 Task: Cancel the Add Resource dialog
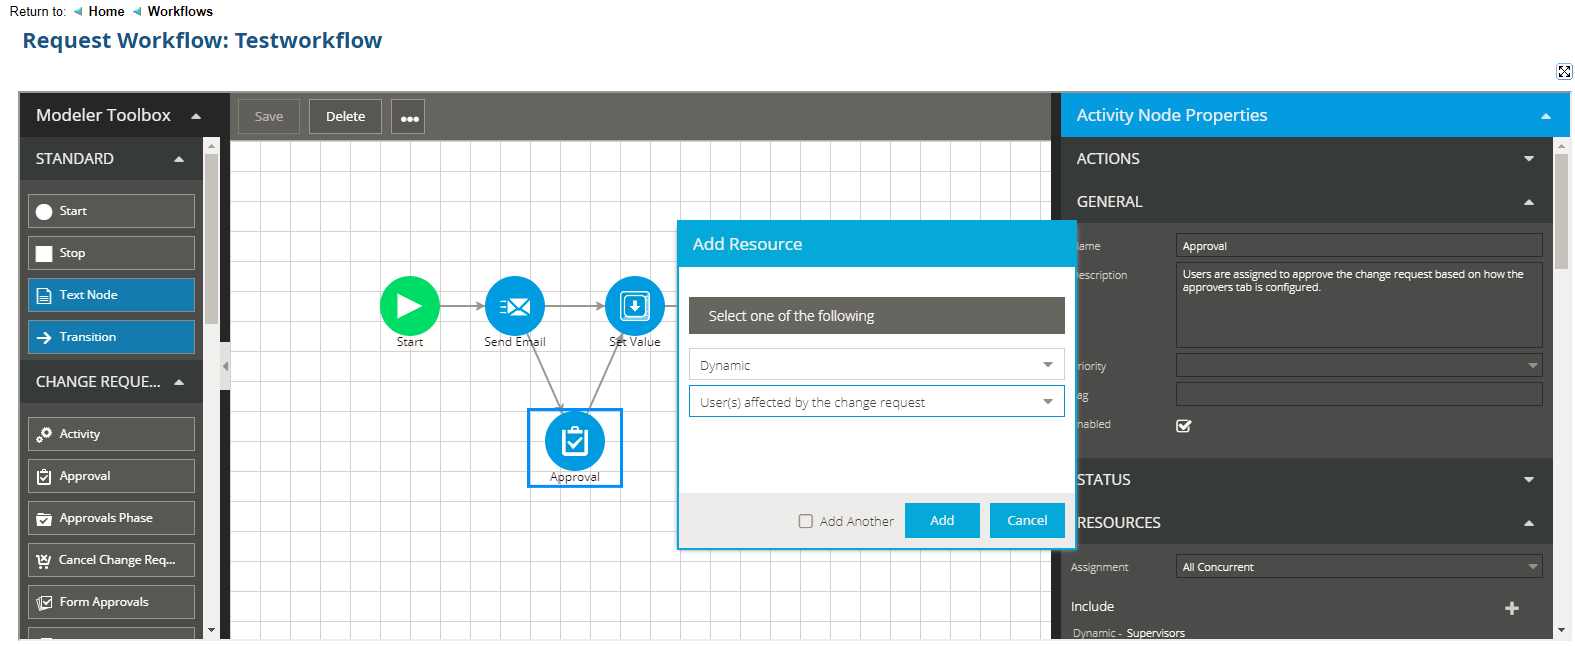[1026, 521]
